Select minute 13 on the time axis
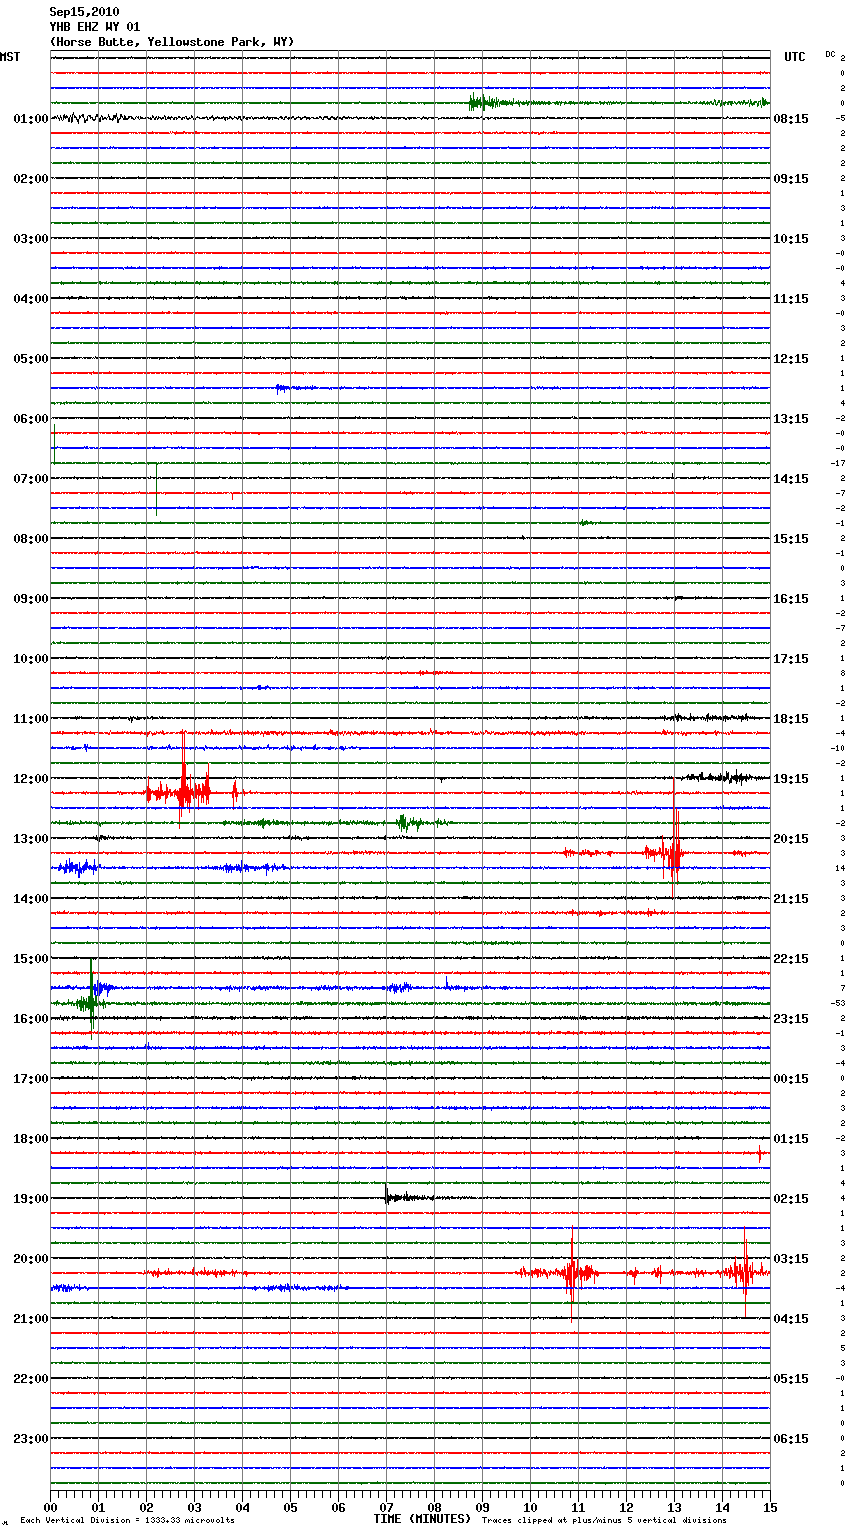This screenshot has width=850, height=1534. 674,1507
